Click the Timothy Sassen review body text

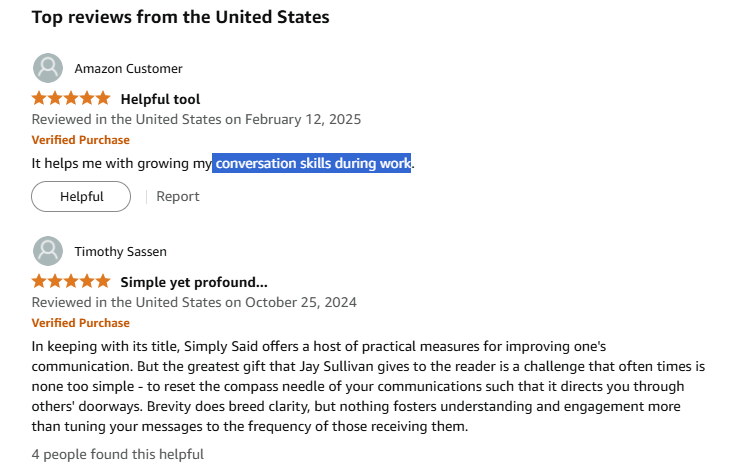[368, 386]
